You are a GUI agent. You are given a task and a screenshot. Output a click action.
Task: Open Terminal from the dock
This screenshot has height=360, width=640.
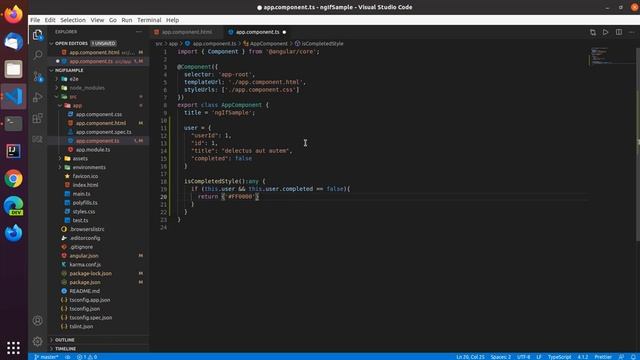point(13,124)
